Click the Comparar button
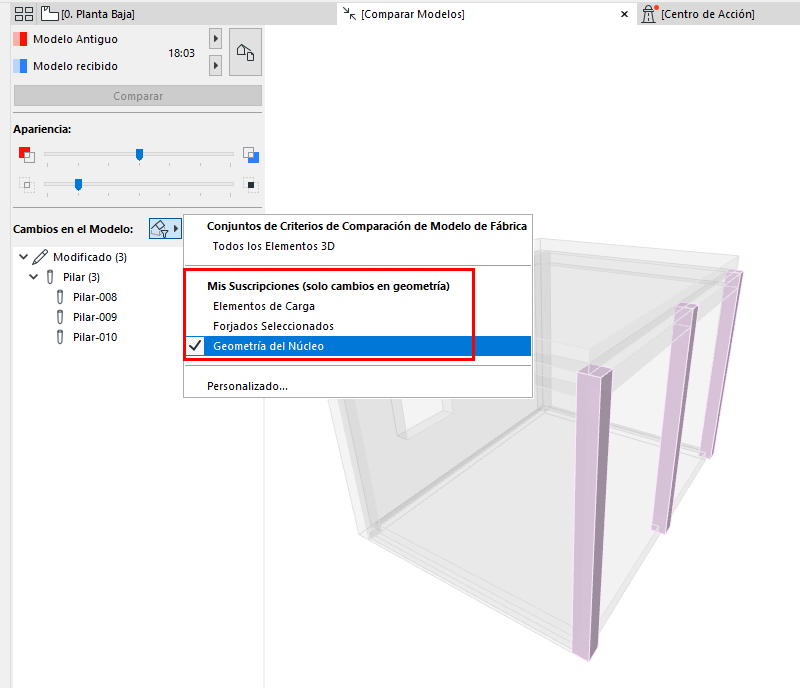This screenshot has width=800, height=688. click(138, 96)
